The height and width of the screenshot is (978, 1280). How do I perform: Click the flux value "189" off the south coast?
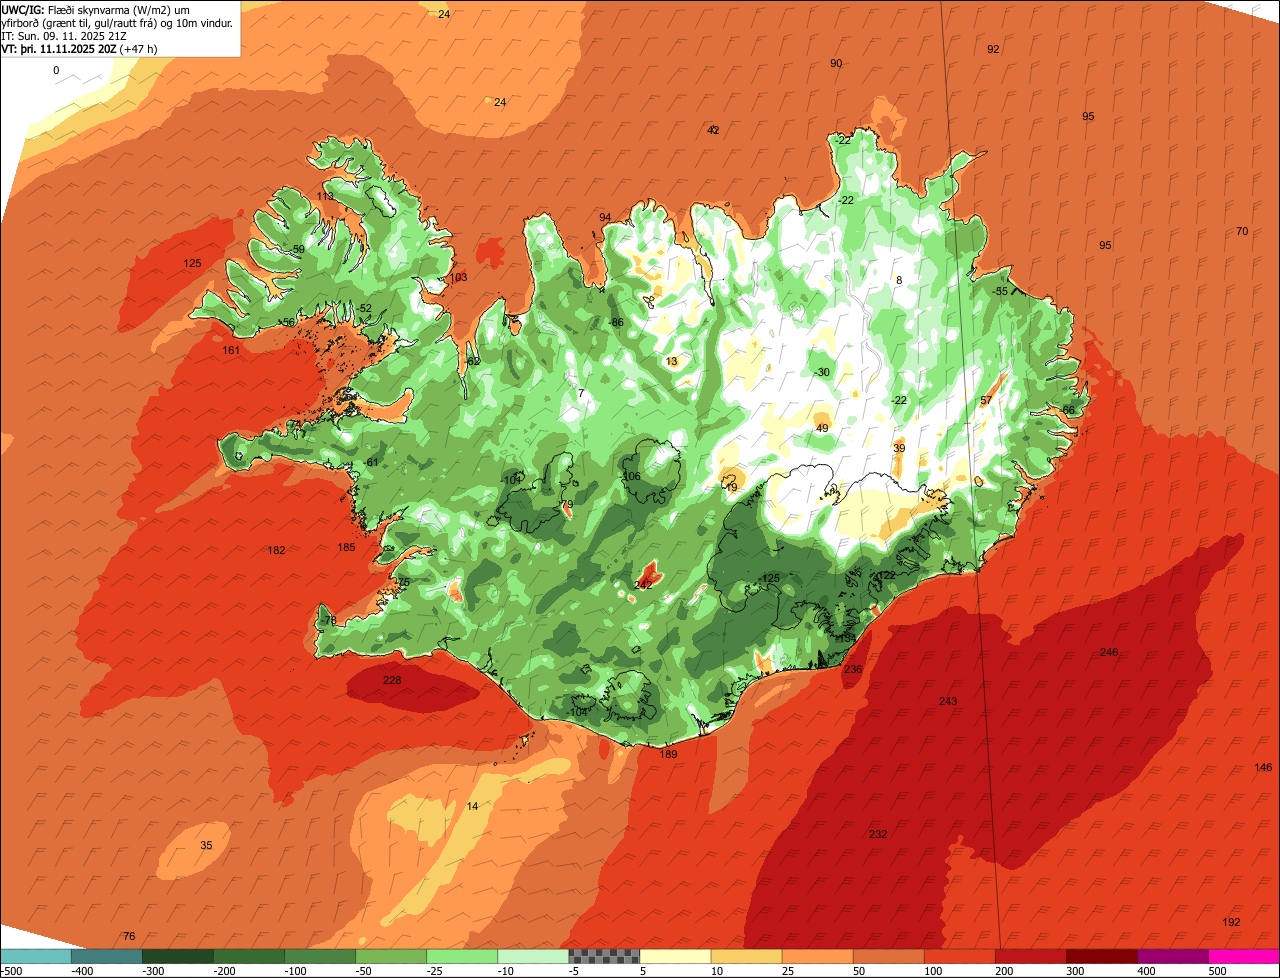(x=669, y=754)
